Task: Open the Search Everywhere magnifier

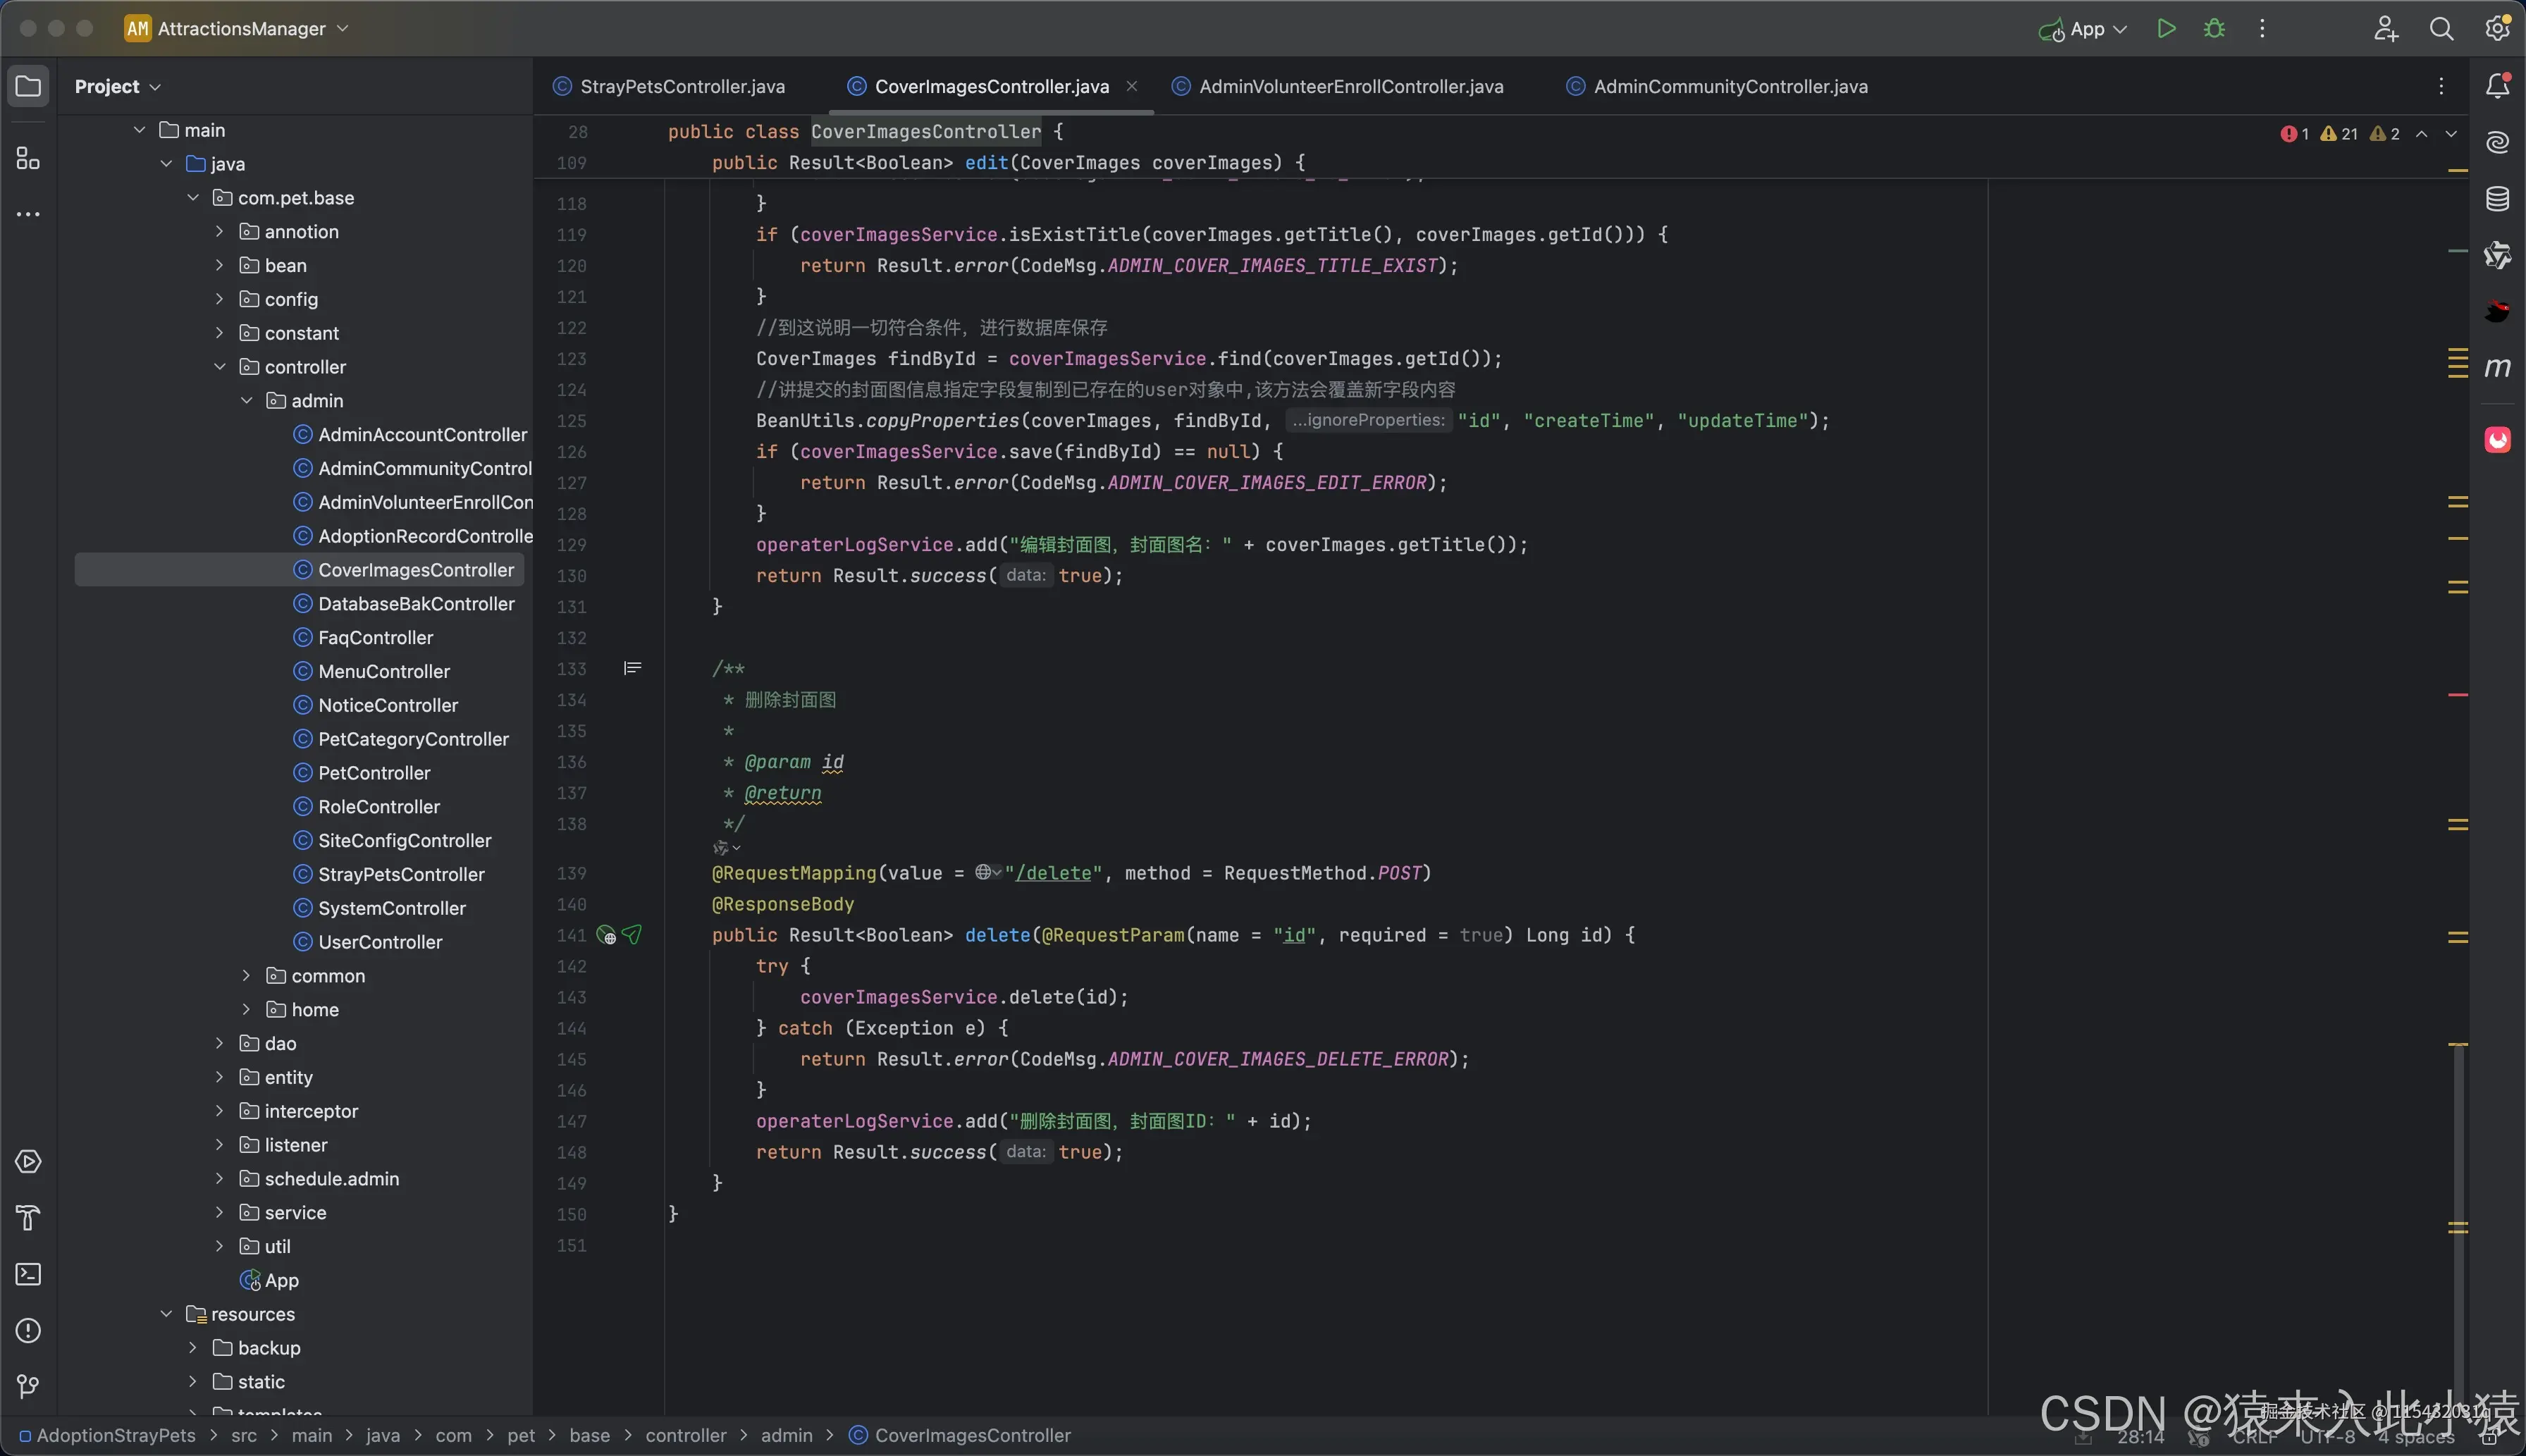Action: point(2441,29)
